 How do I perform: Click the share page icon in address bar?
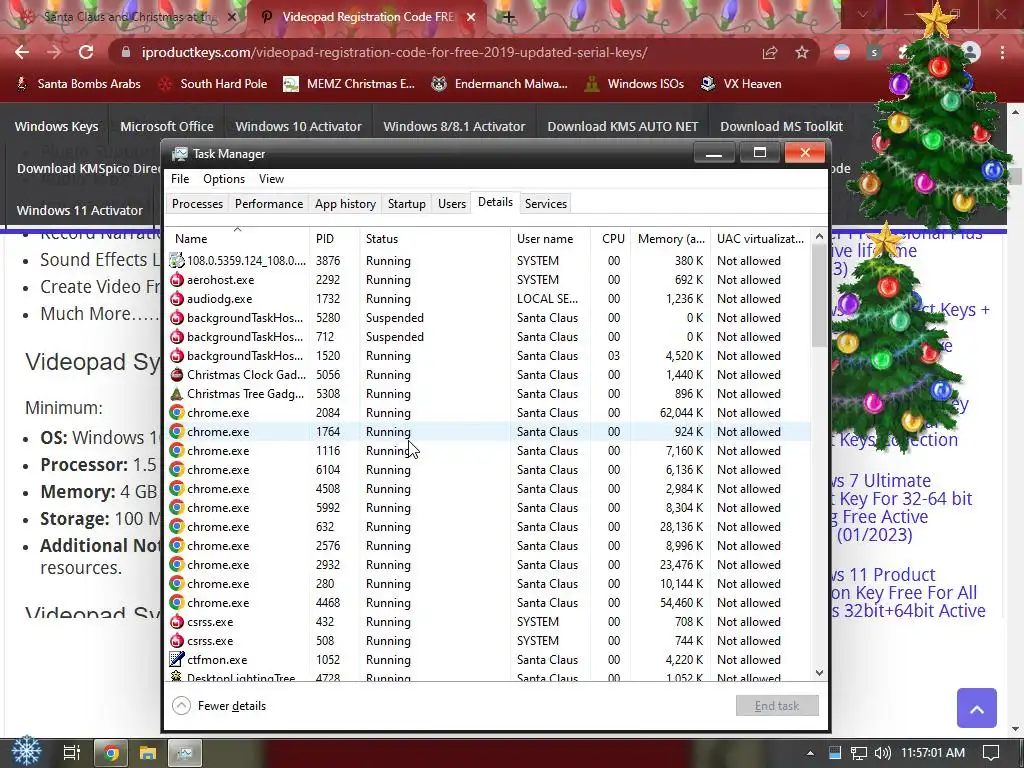(x=770, y=52)
